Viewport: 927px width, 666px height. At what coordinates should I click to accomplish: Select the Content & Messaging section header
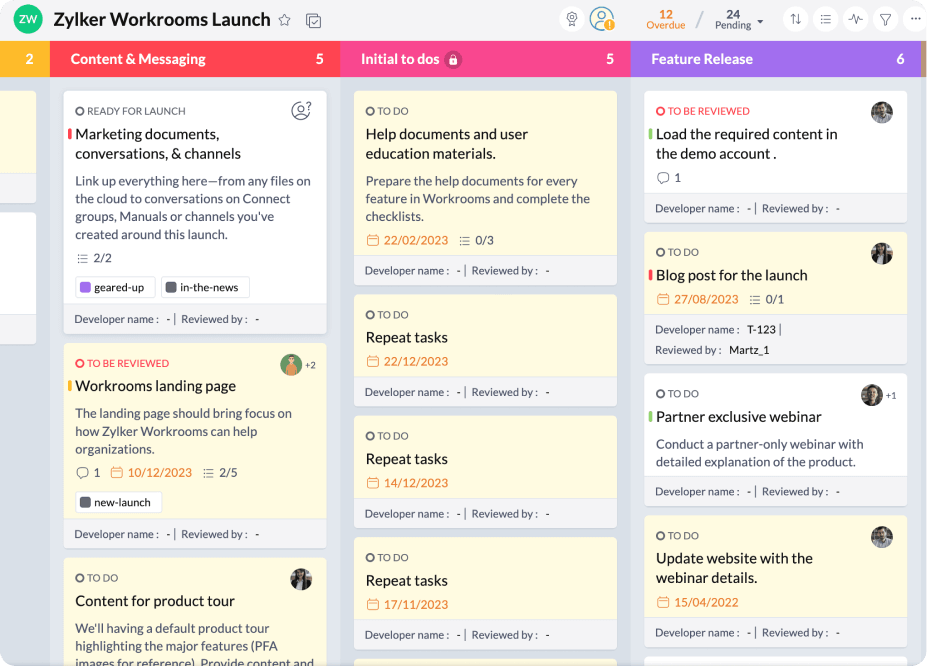pyautogui.click(x=195, y=59)
